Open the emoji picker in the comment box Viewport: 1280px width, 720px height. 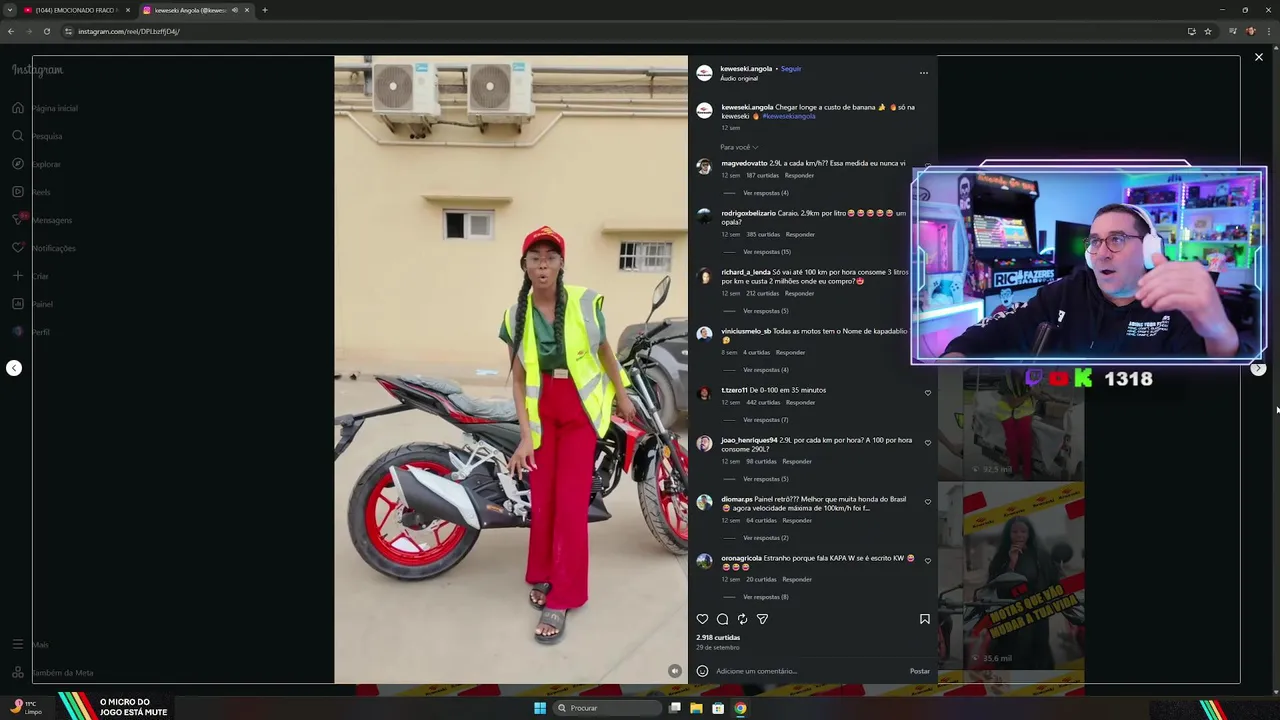pyautogui.click(x=702, y=671)
